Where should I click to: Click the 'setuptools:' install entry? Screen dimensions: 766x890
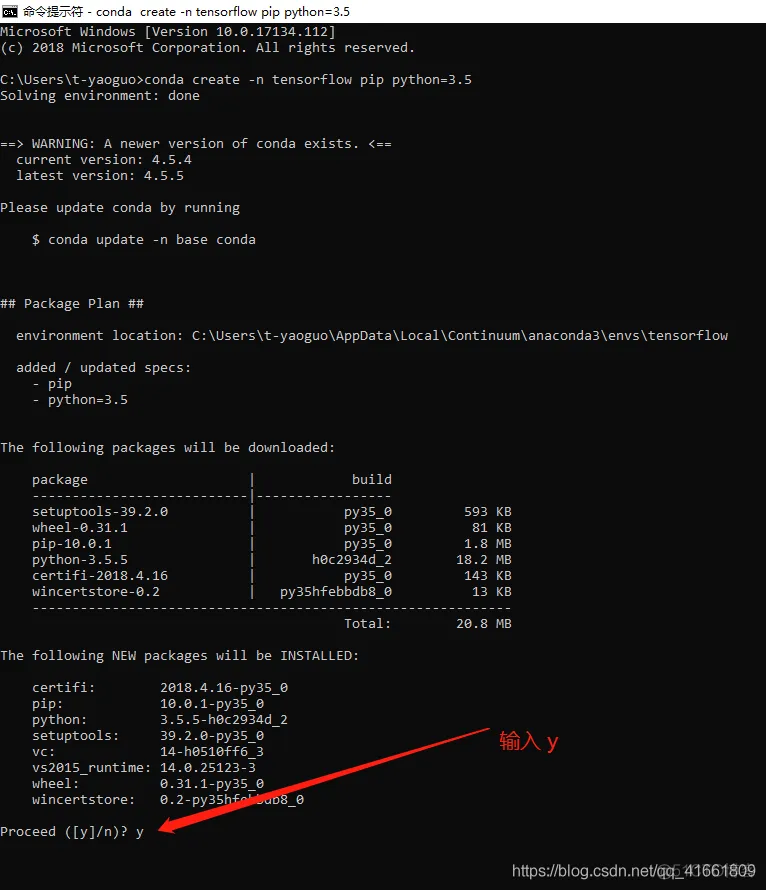click(76, 736)
